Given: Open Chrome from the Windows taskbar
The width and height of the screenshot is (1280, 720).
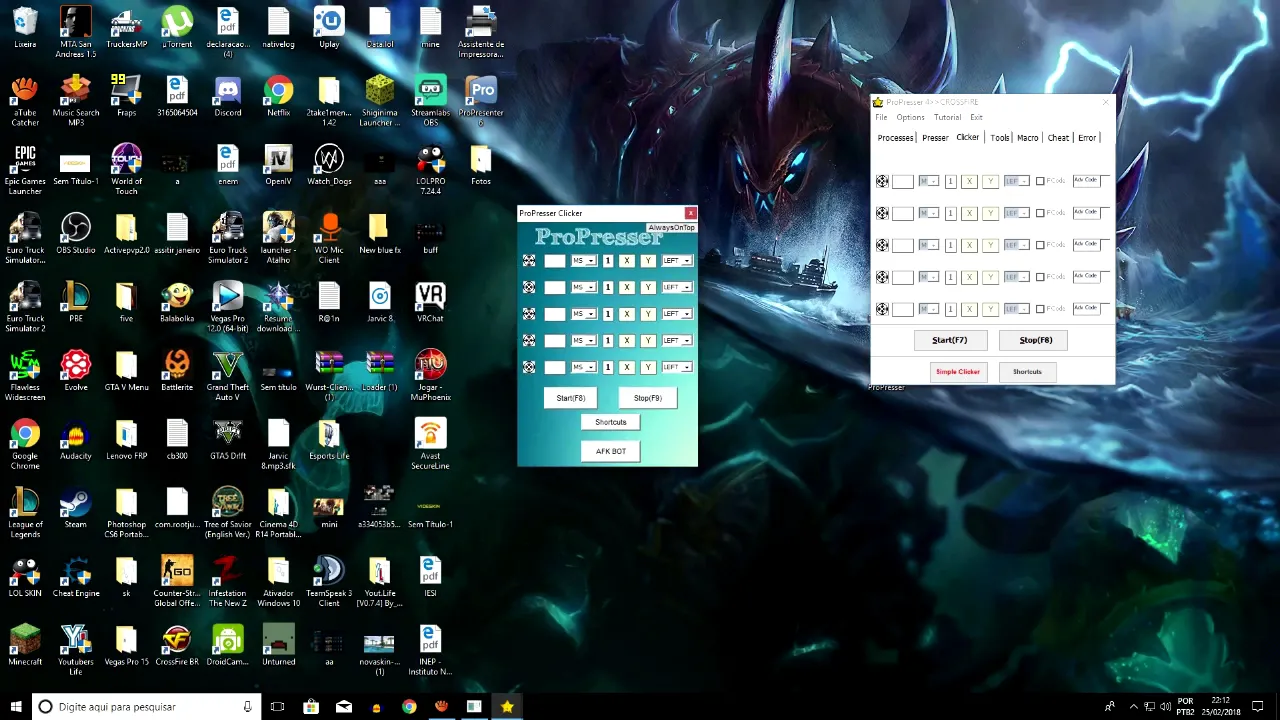Looking at the screenshot, I should (x=409, y=707).
